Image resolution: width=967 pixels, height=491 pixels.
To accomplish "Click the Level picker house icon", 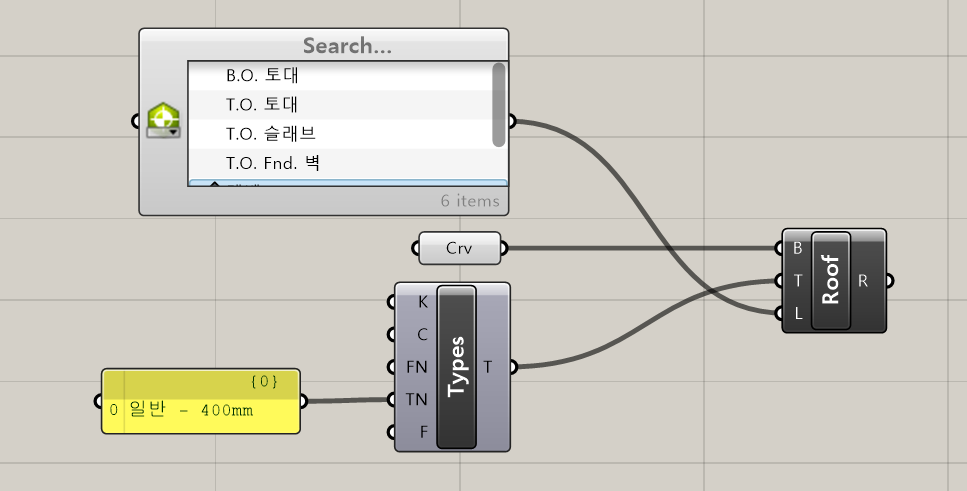I will click(x=163, y=120).
